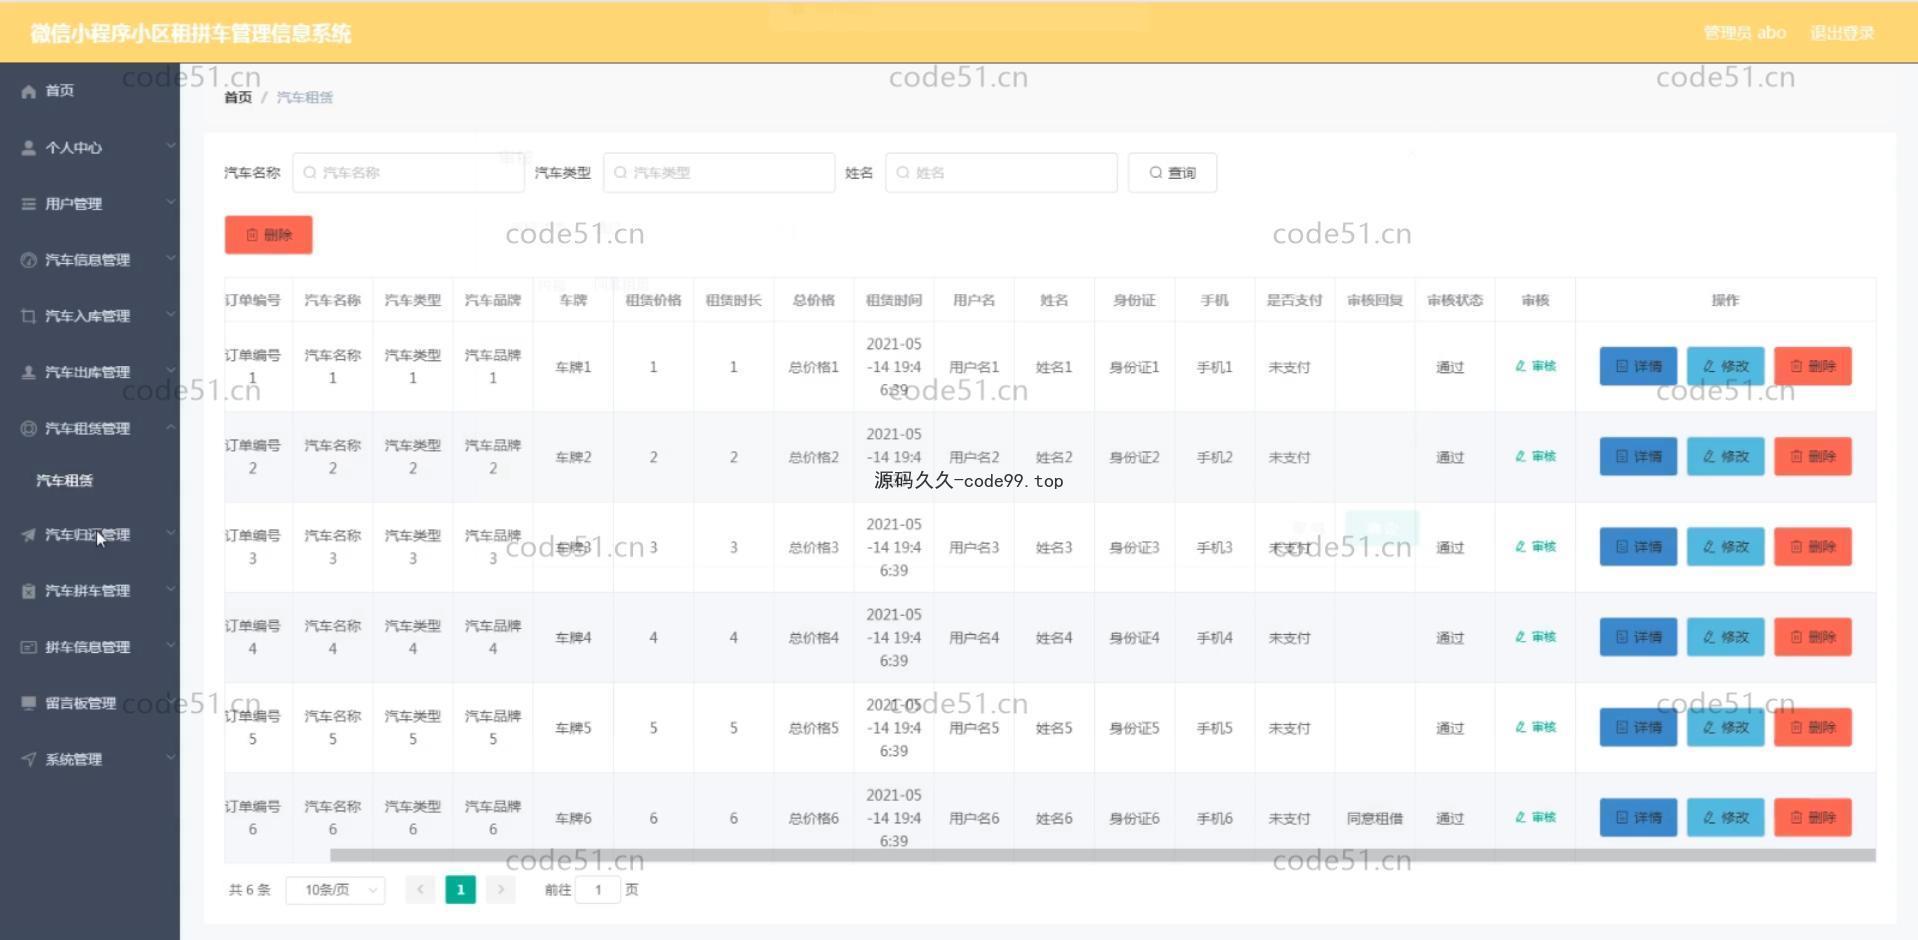Click the 车牌3 cell
The image size is (1918, 940).
pos(573,547)
